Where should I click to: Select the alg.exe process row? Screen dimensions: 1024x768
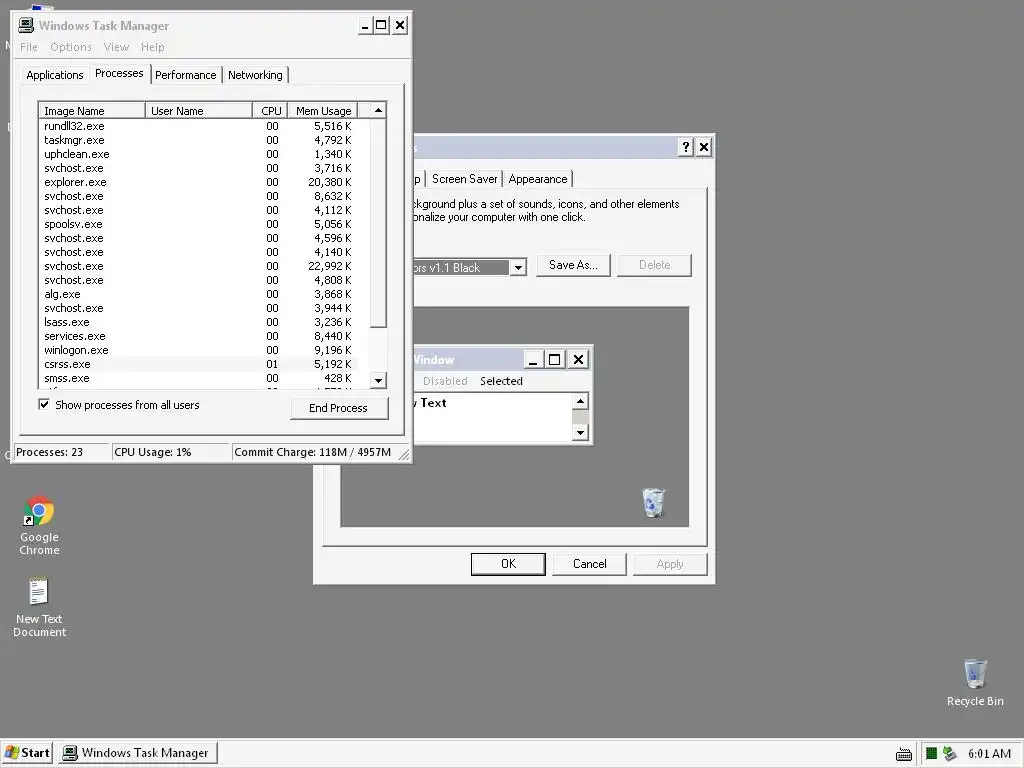[199, 294]
